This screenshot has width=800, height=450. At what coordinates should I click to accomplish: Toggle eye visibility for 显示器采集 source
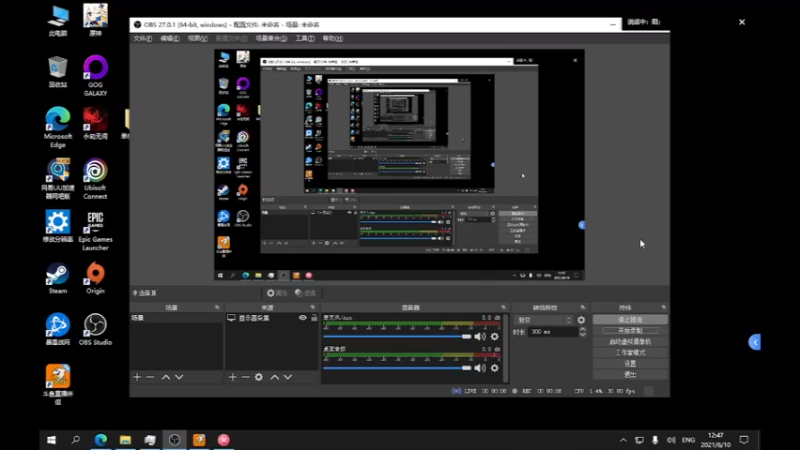point(303,318)
